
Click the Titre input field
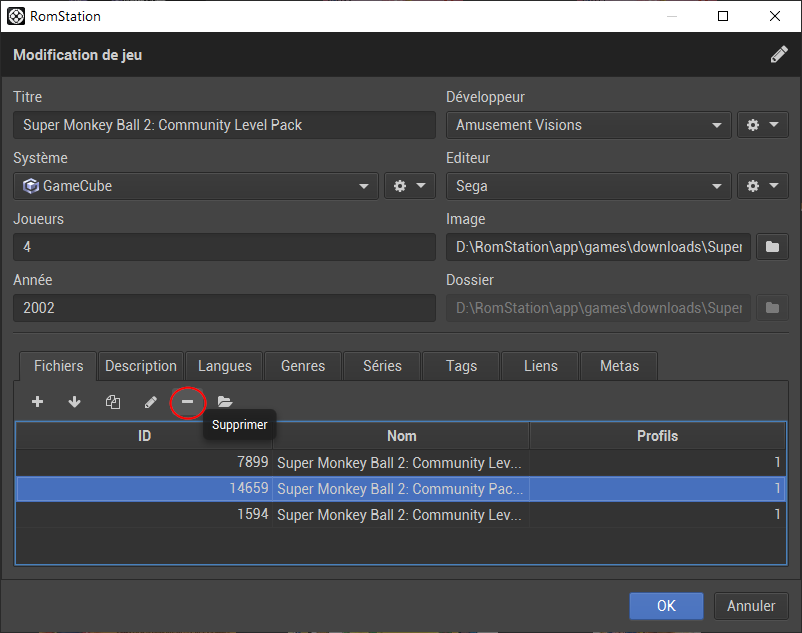coord(225,125)
